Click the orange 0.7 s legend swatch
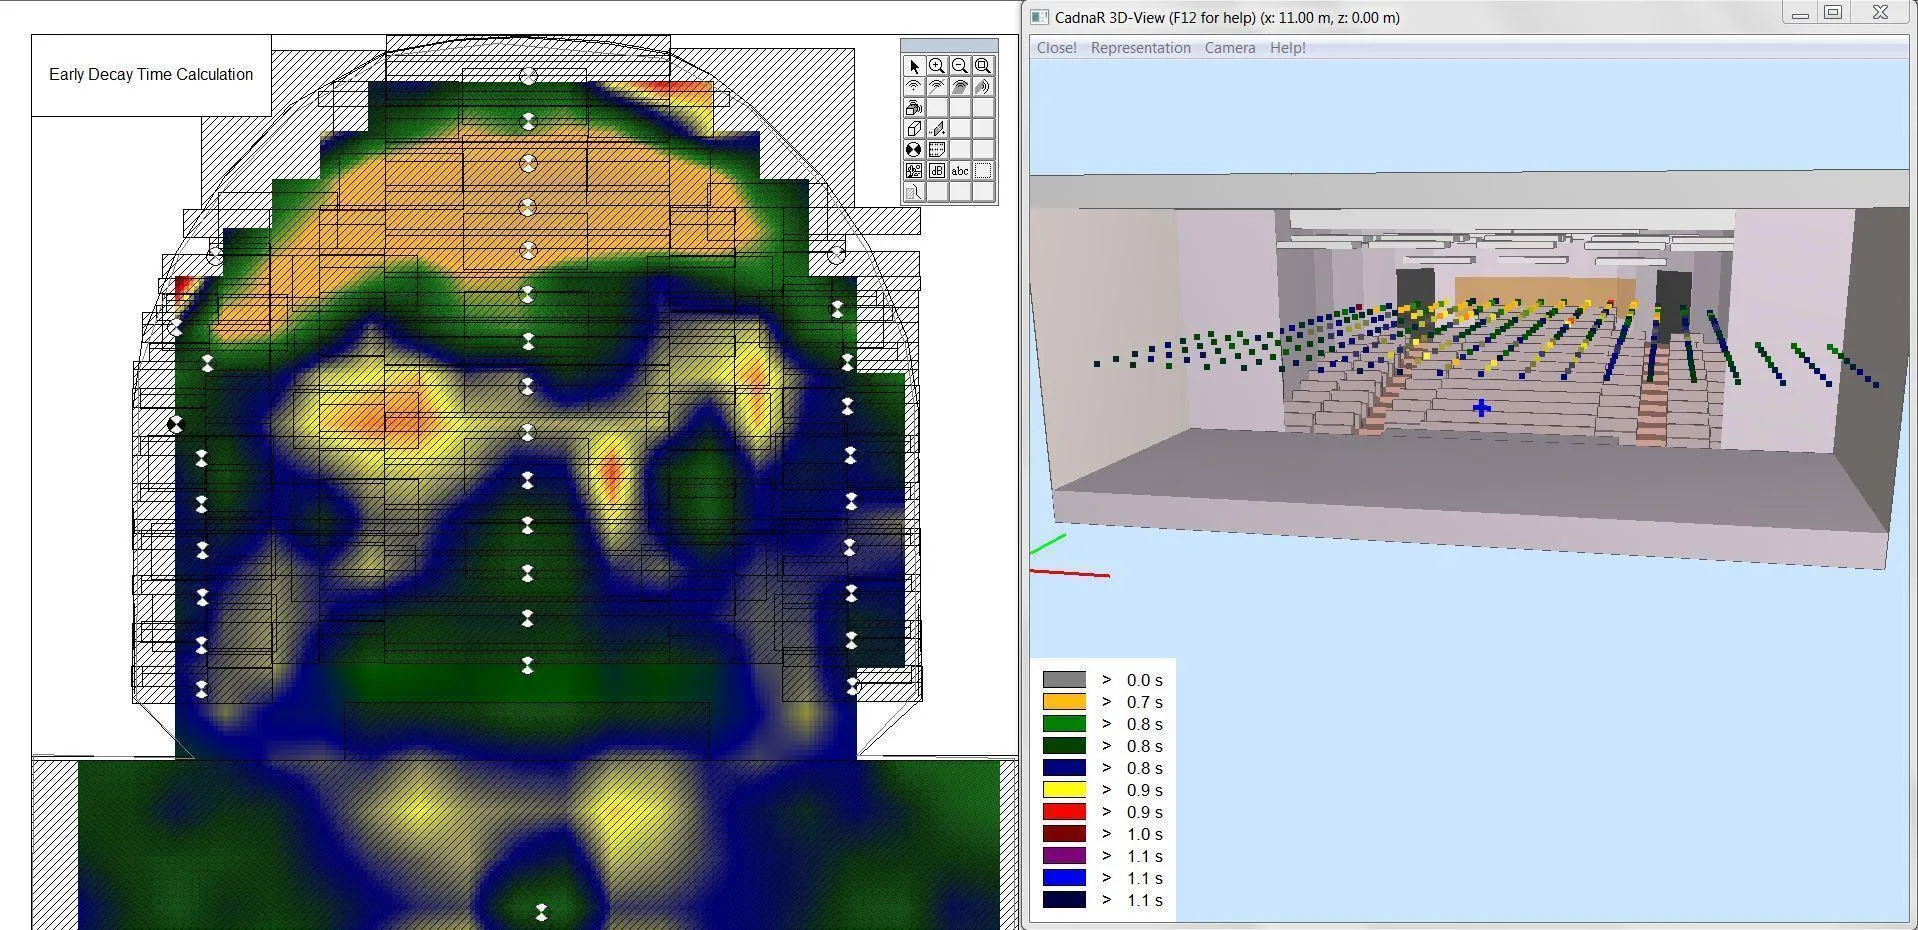 (1064, 702)
